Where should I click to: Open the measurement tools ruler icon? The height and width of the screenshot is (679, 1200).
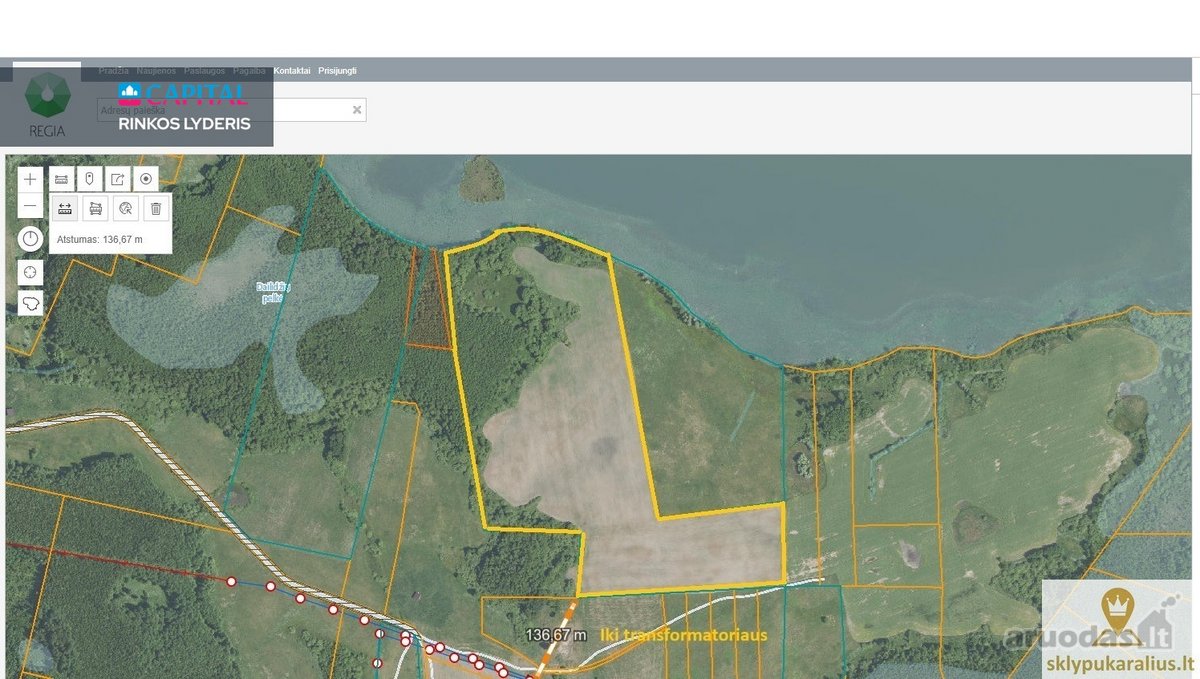pos(62,179)
